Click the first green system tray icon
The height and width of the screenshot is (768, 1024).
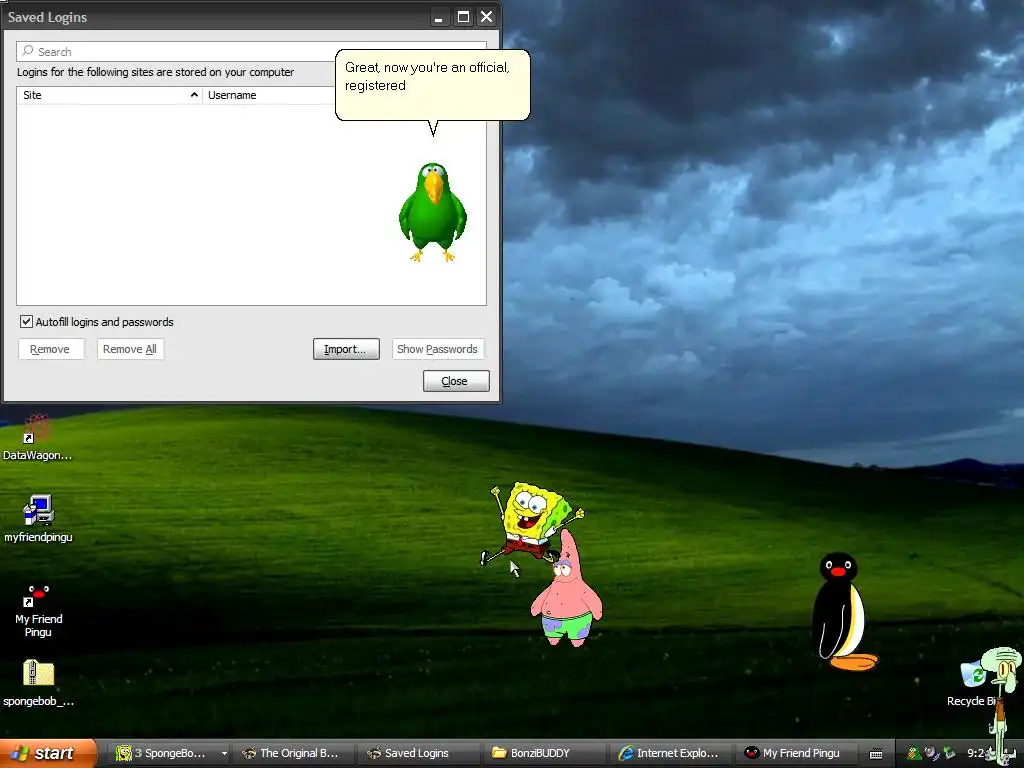click(914, 754)
